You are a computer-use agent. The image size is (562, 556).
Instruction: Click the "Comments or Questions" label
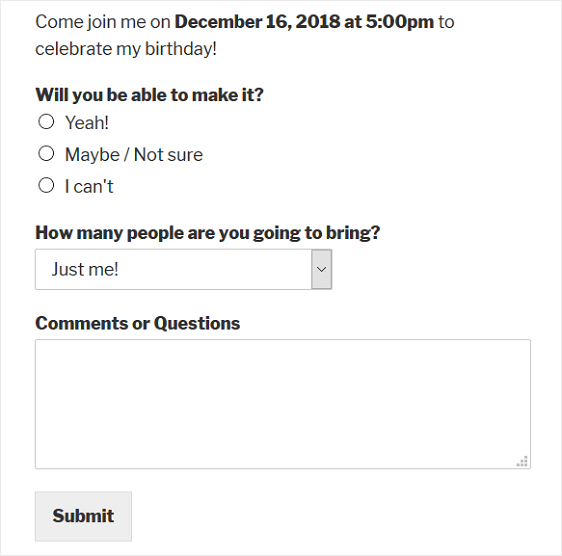138,323
